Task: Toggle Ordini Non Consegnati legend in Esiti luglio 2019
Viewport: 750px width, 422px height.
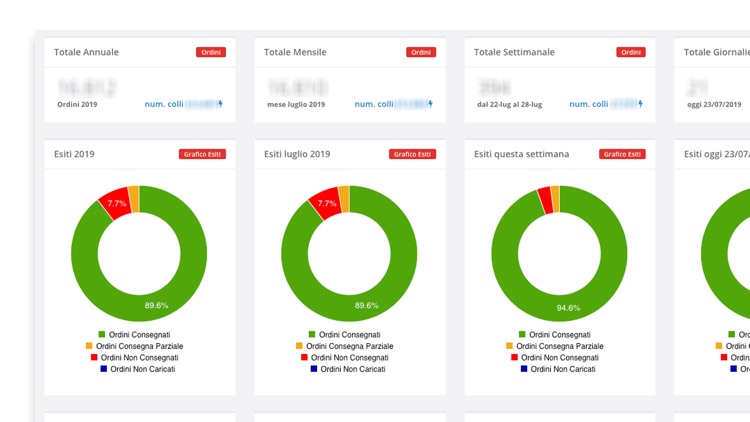Action: 345,357
